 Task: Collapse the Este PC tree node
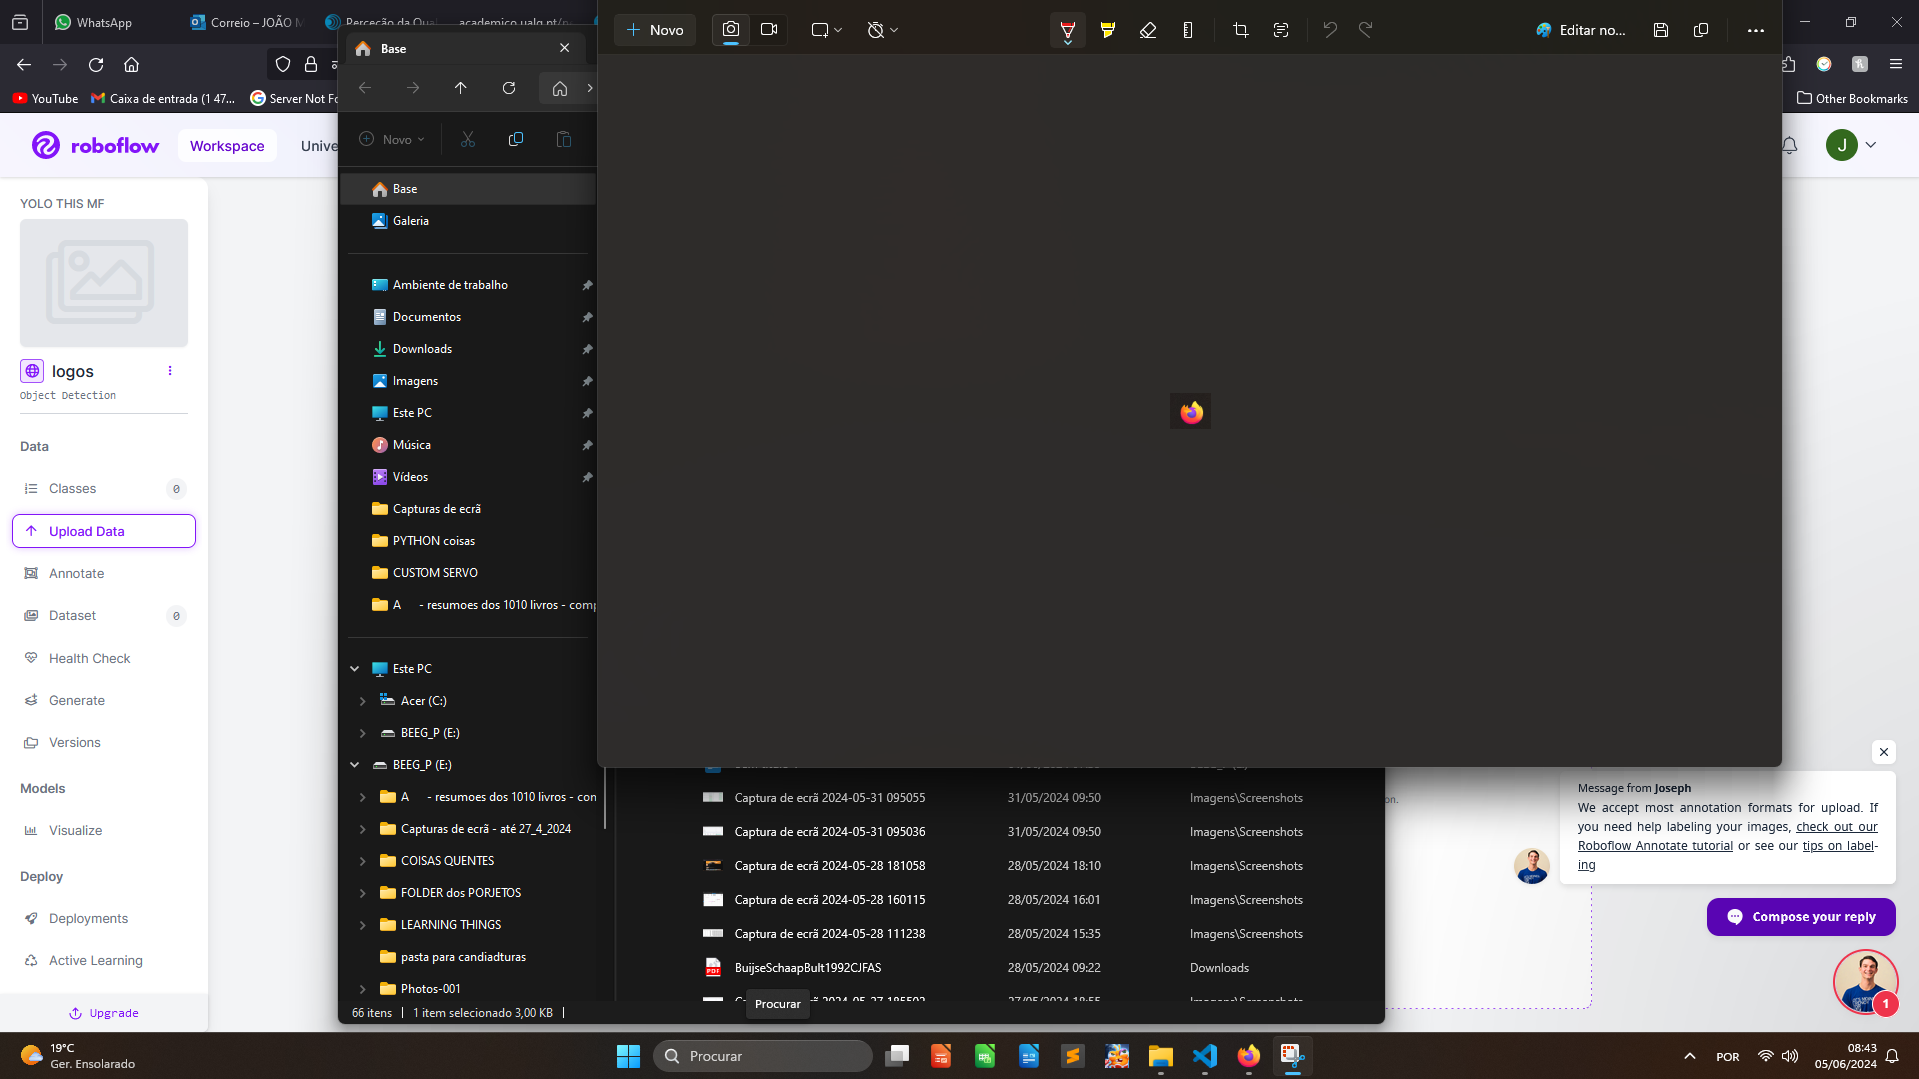pos(354,669)
